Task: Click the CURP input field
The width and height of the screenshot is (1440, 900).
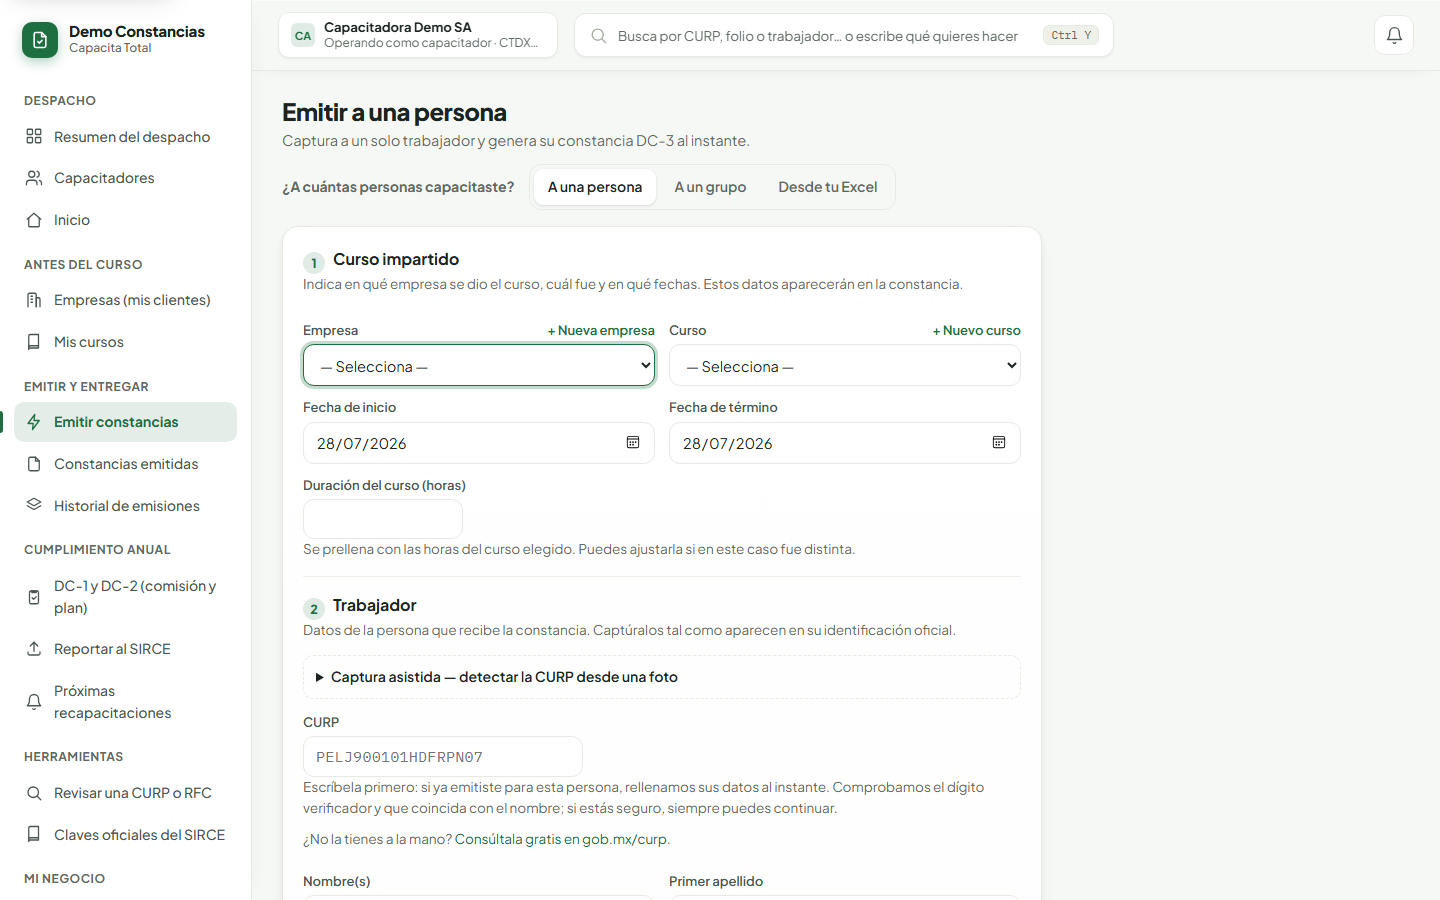Action: (443, 757)
